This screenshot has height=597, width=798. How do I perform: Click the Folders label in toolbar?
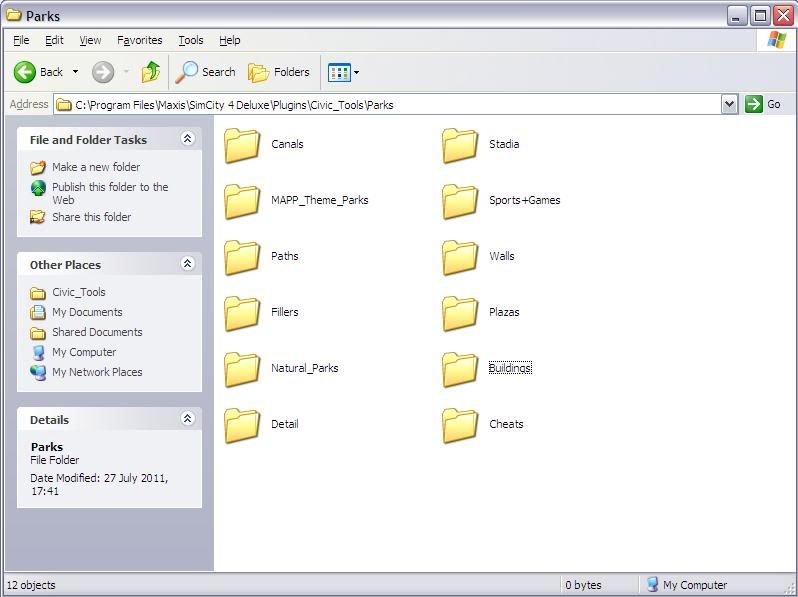point(292,72)
